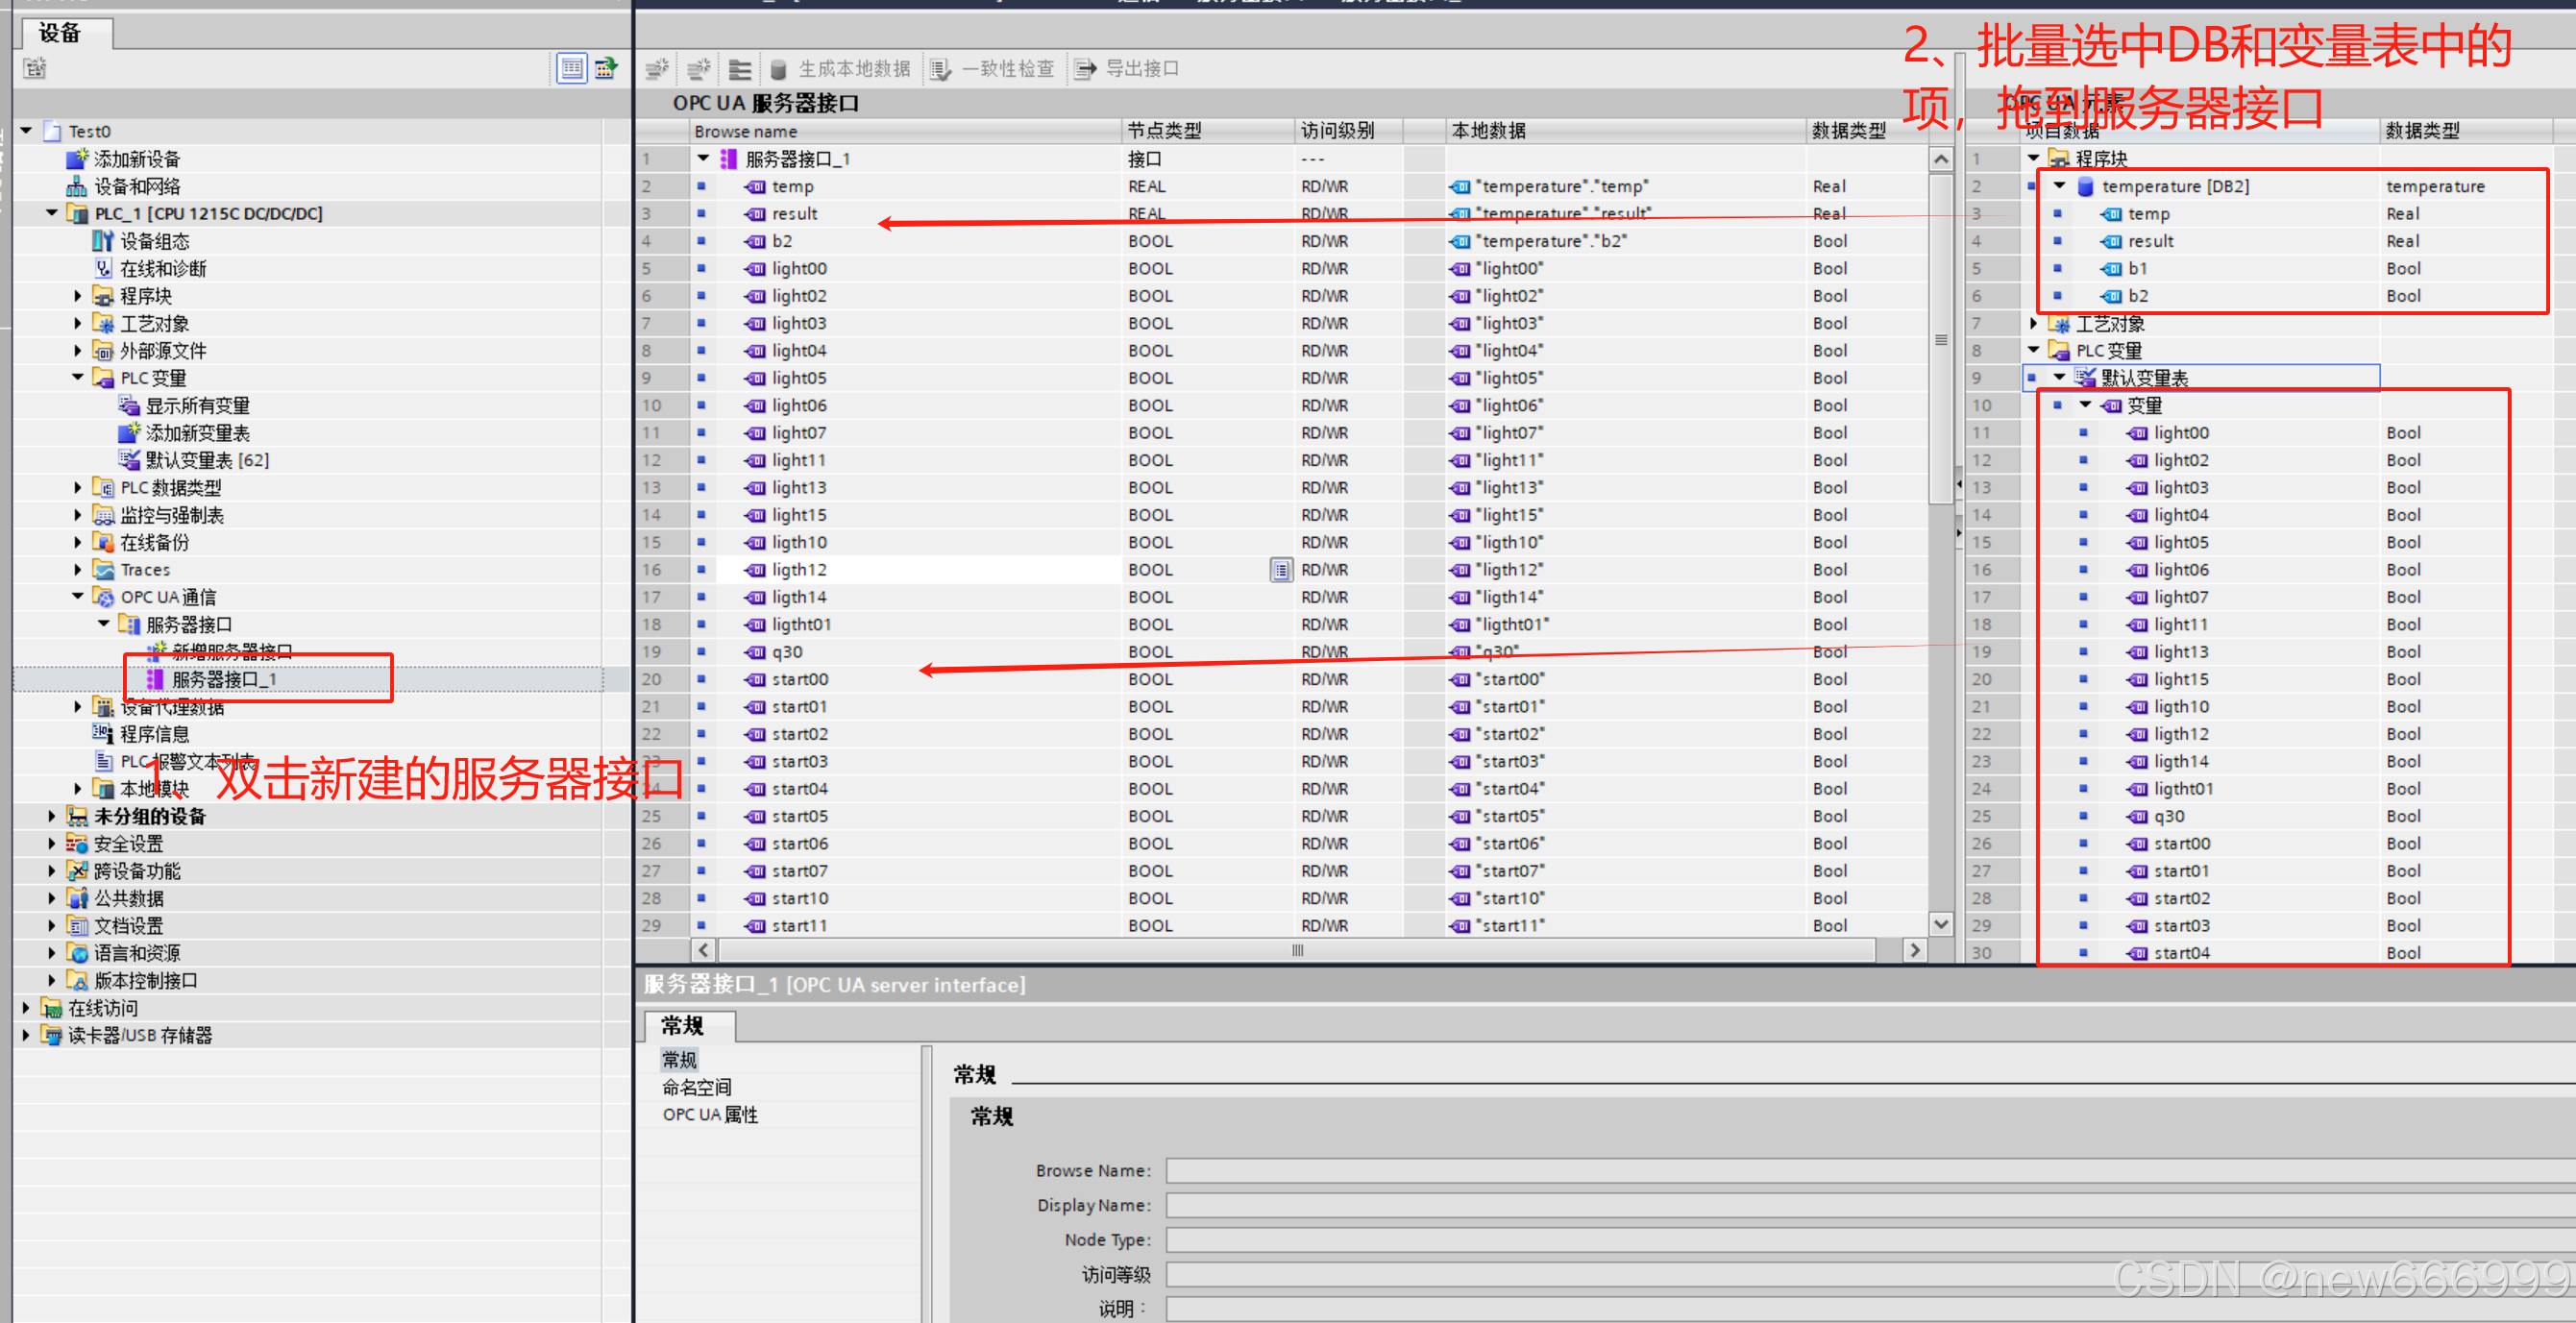Click edit button in ligth12 row
This screenshot has width=2576, height=1323.
1281,570
